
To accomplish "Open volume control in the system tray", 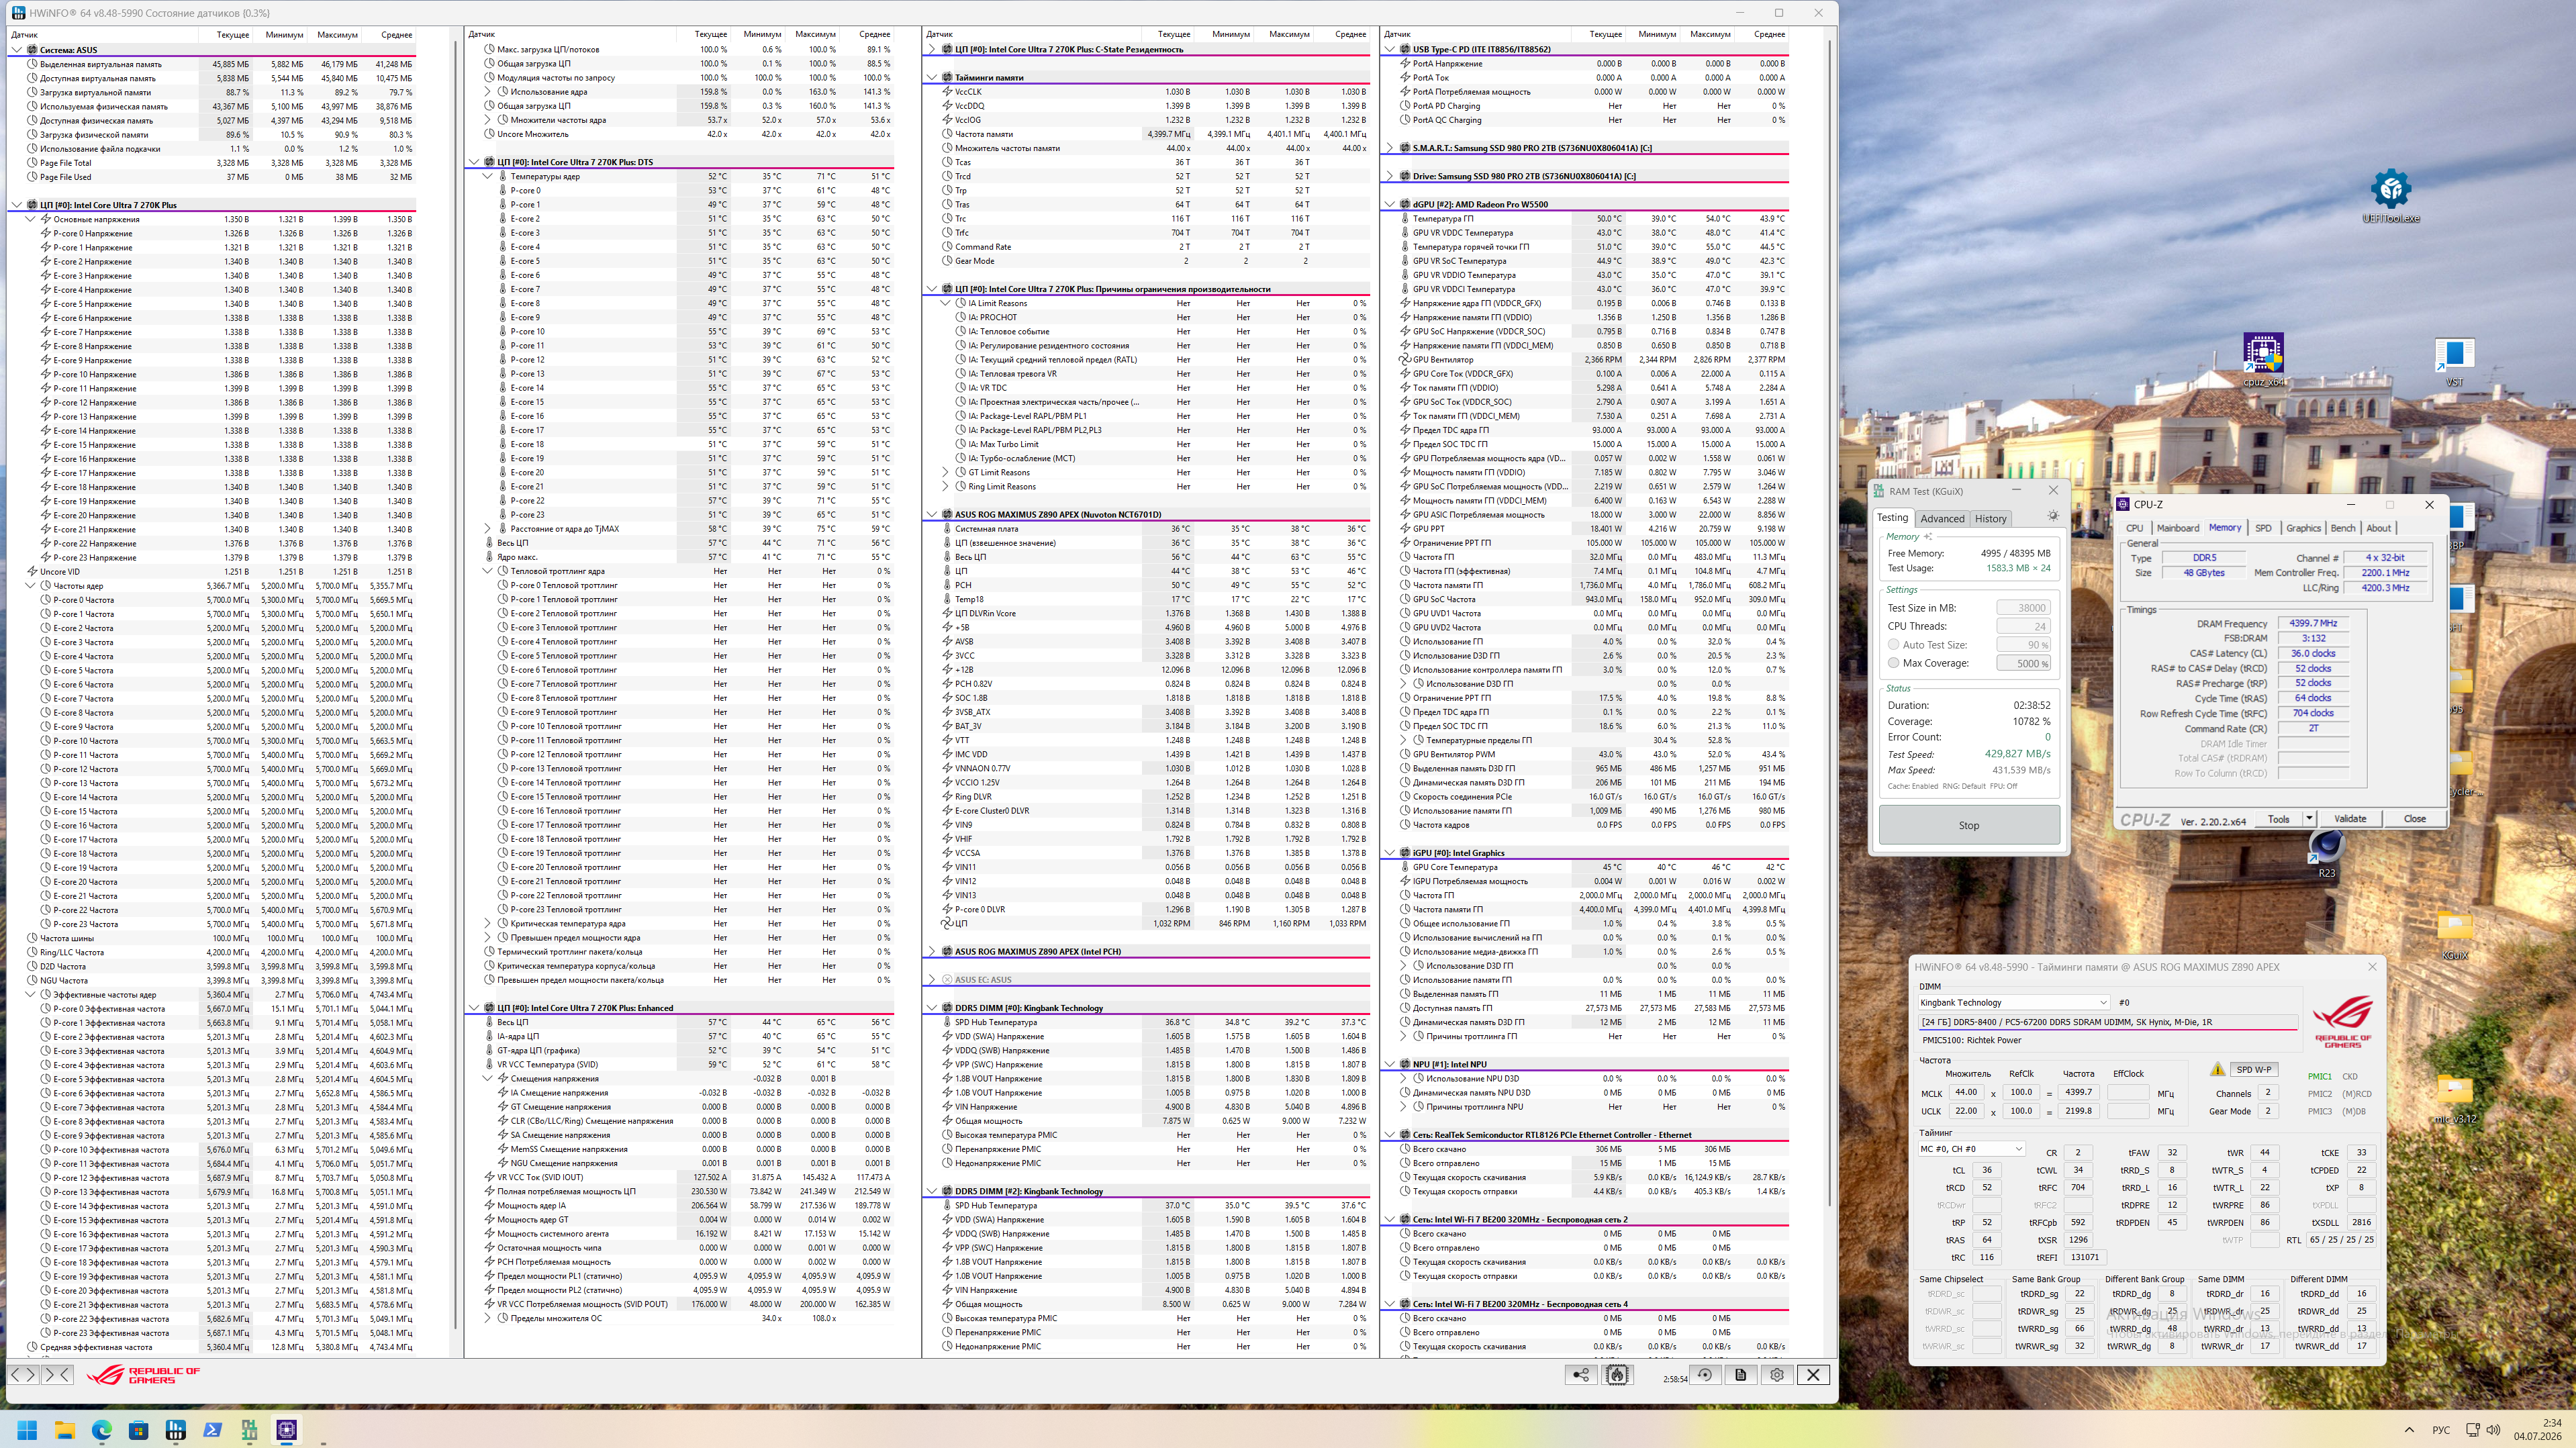I will click(2493, 1430).
